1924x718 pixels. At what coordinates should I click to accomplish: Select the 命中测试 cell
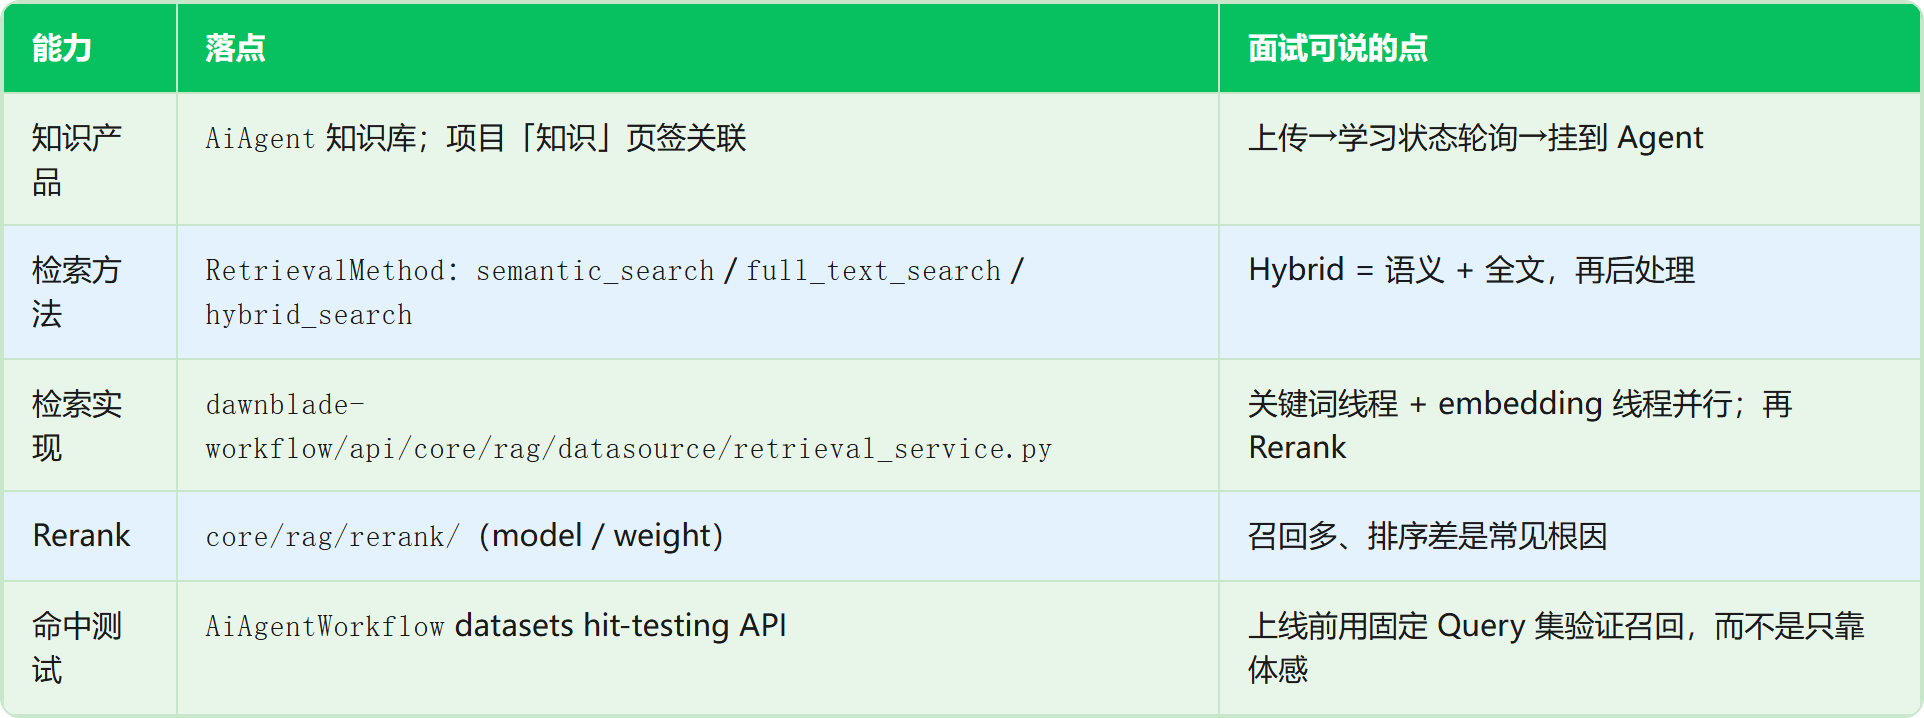90,647
